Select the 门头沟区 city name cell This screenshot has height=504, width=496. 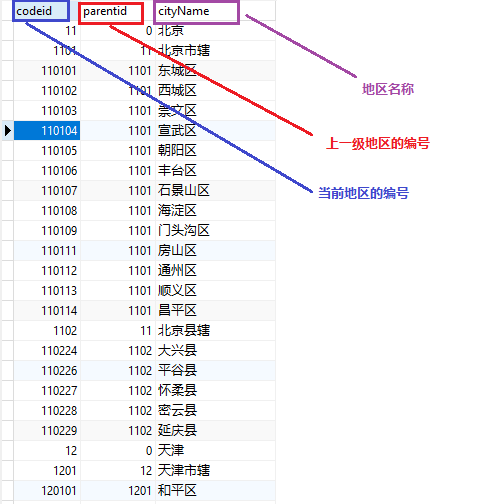(x=215, y=230)
